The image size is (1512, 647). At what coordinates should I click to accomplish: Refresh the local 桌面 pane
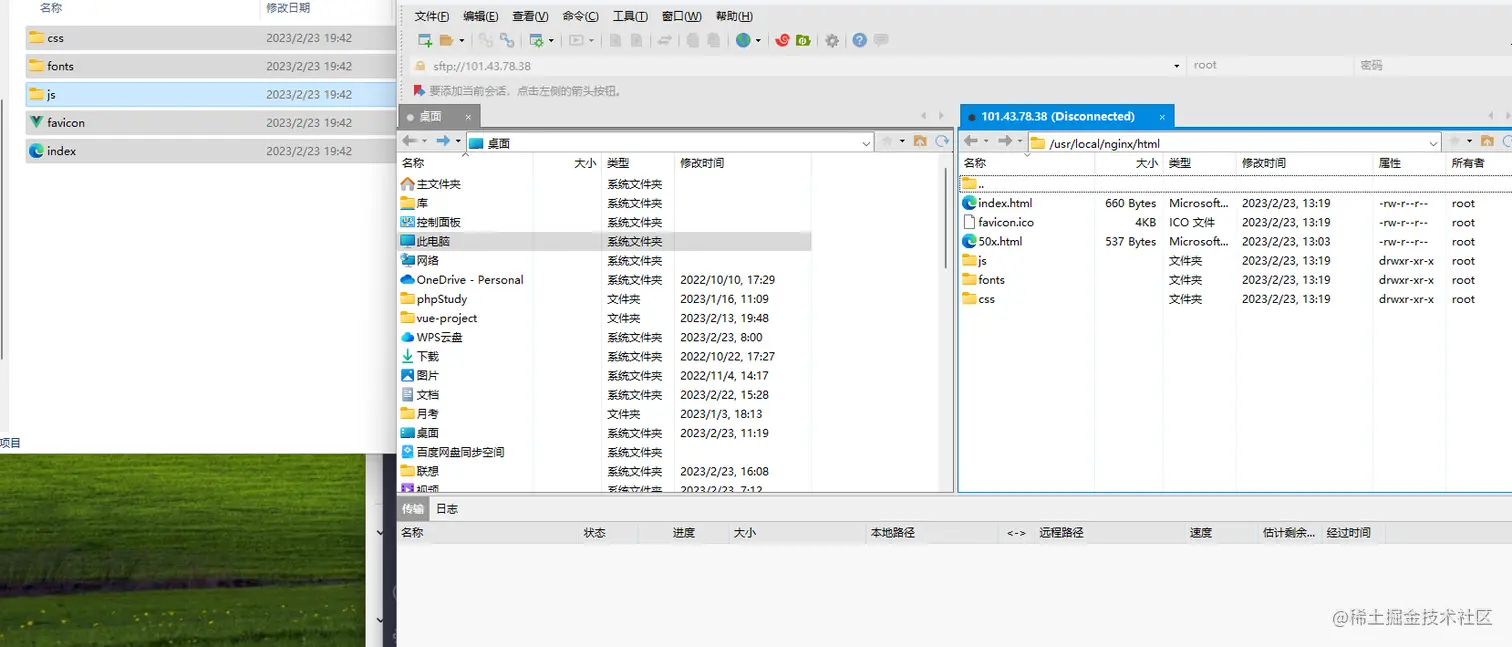click(942, 142)
